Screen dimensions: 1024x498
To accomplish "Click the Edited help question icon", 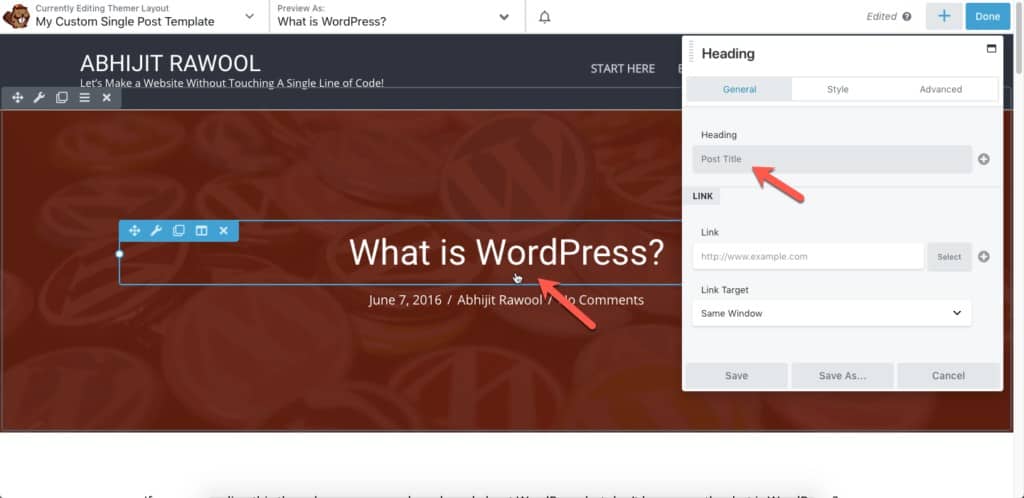I will (906, 17).
